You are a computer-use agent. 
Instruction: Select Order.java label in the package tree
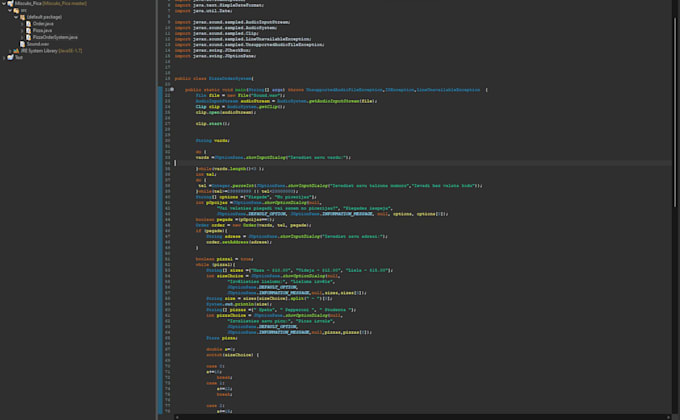tap(43, 24)
